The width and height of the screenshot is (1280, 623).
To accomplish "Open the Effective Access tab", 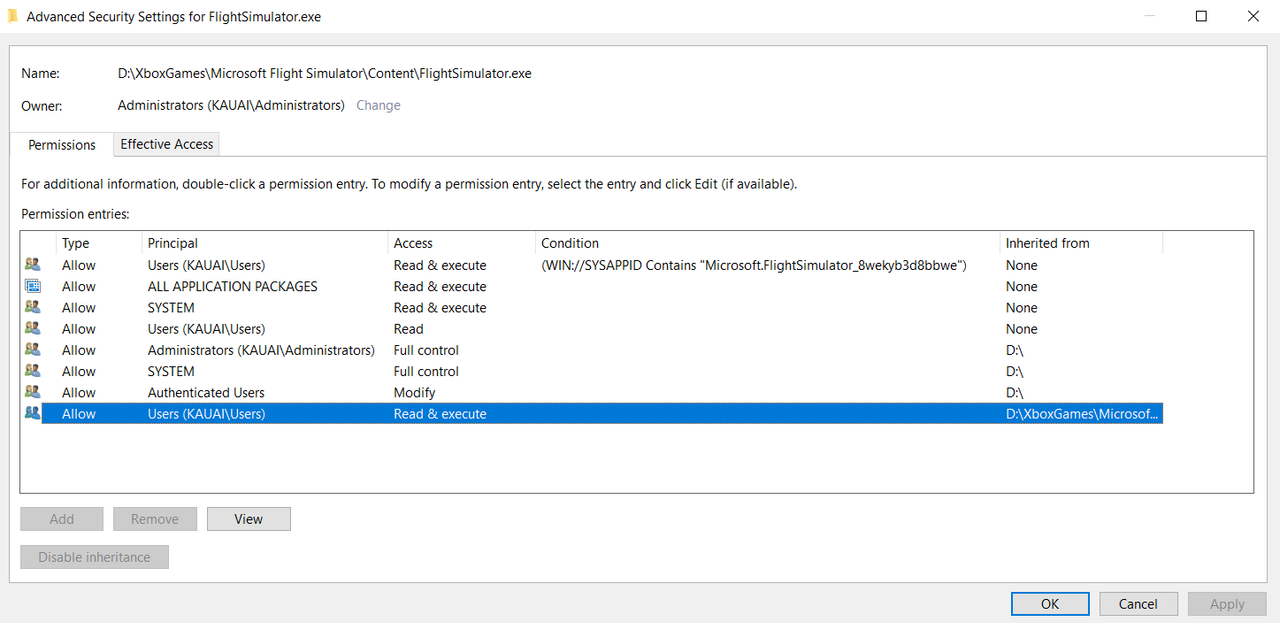I will pos(167,144).
